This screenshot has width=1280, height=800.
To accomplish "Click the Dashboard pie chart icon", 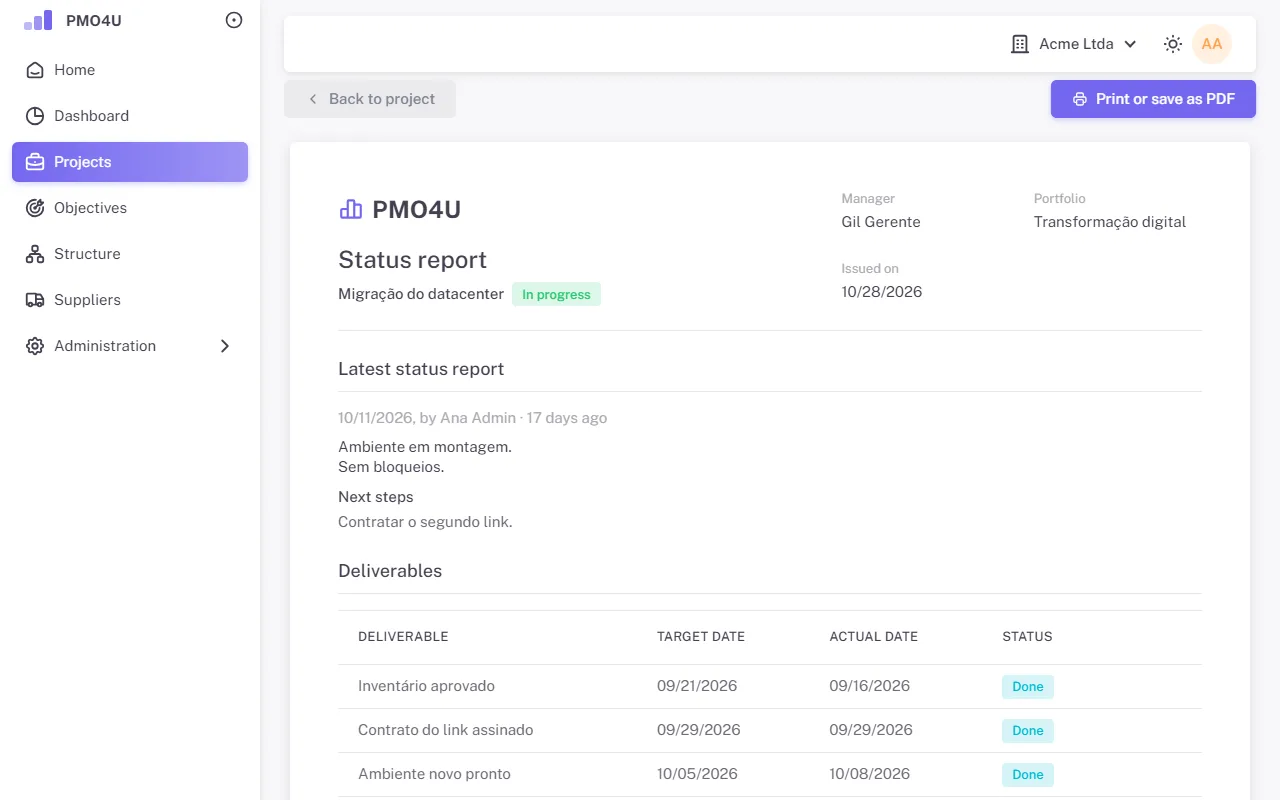I will tap(35, 116).
